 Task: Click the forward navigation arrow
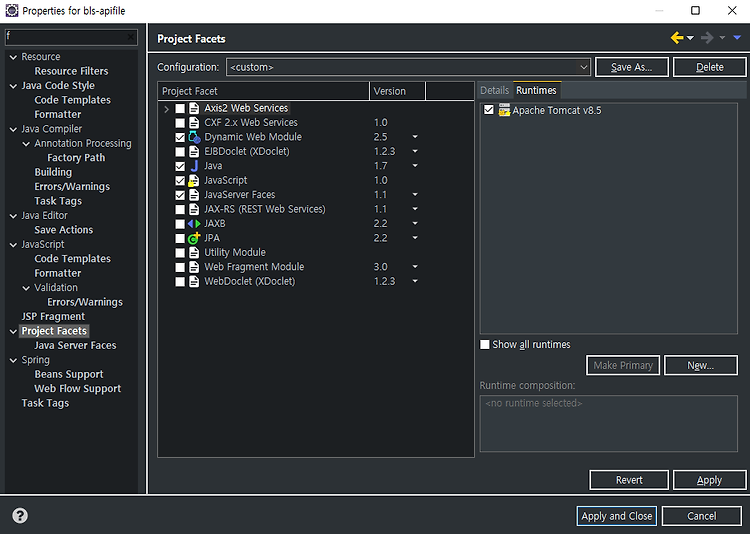(x=707, y=38)
